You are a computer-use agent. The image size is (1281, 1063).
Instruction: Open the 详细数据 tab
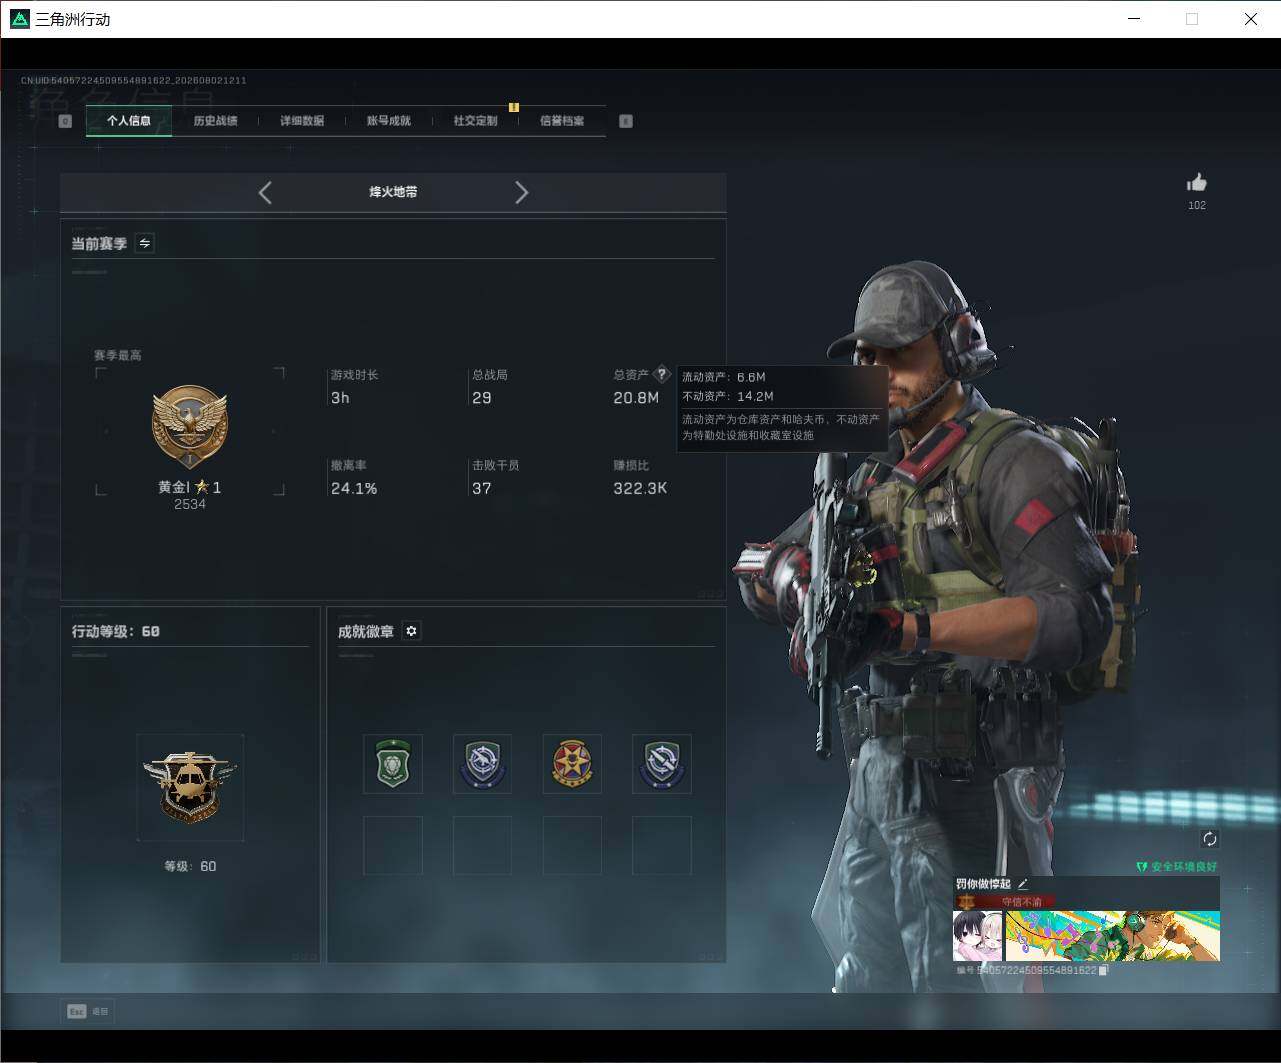tap(302, 121)
